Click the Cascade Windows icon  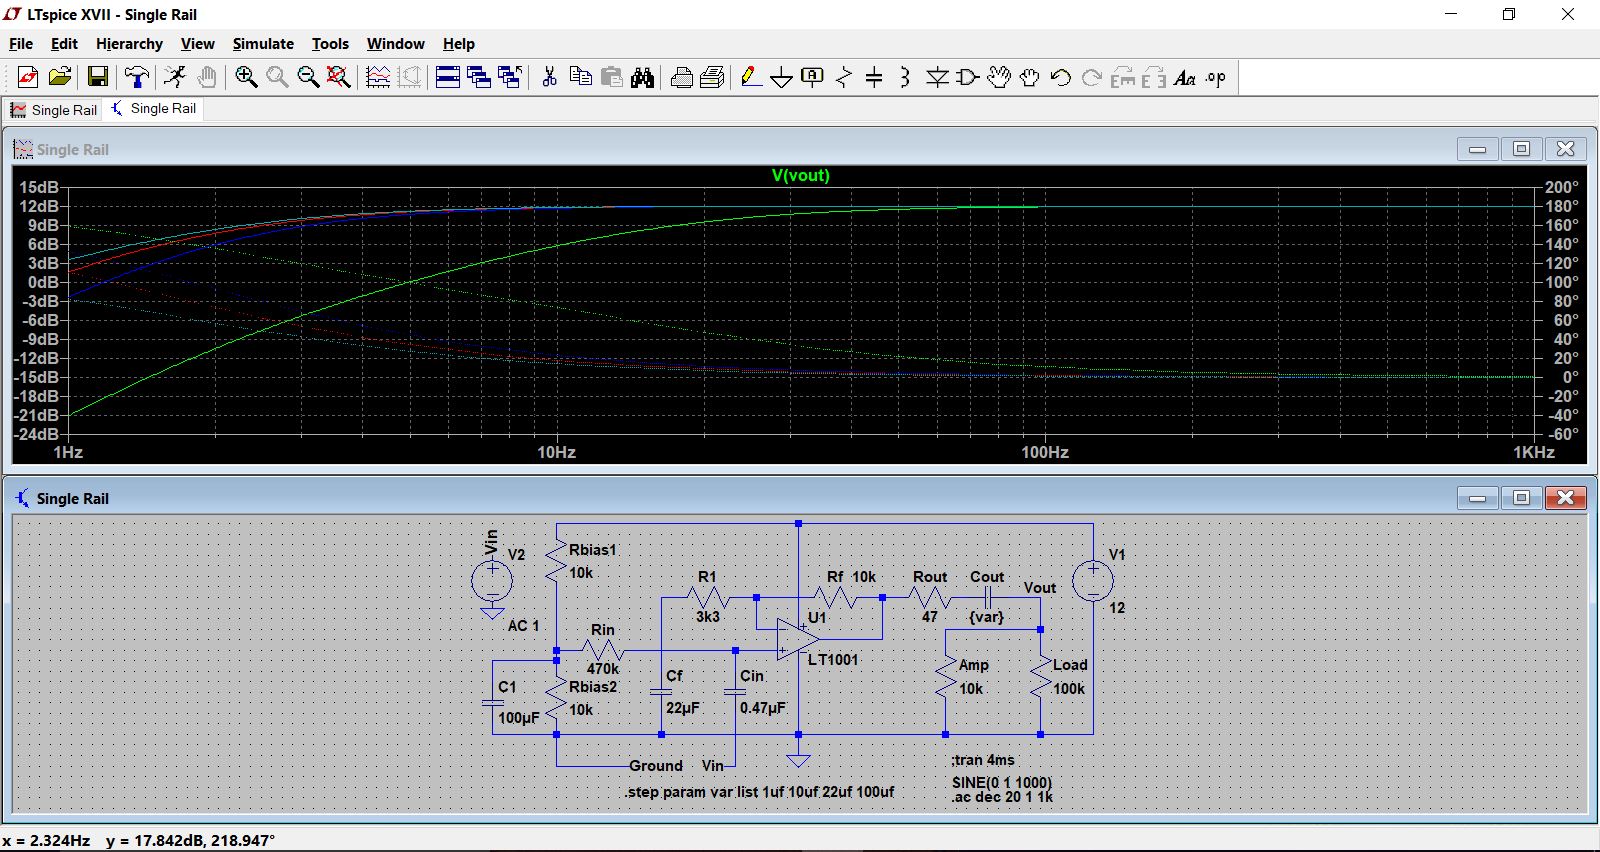(x=479, y=77)
